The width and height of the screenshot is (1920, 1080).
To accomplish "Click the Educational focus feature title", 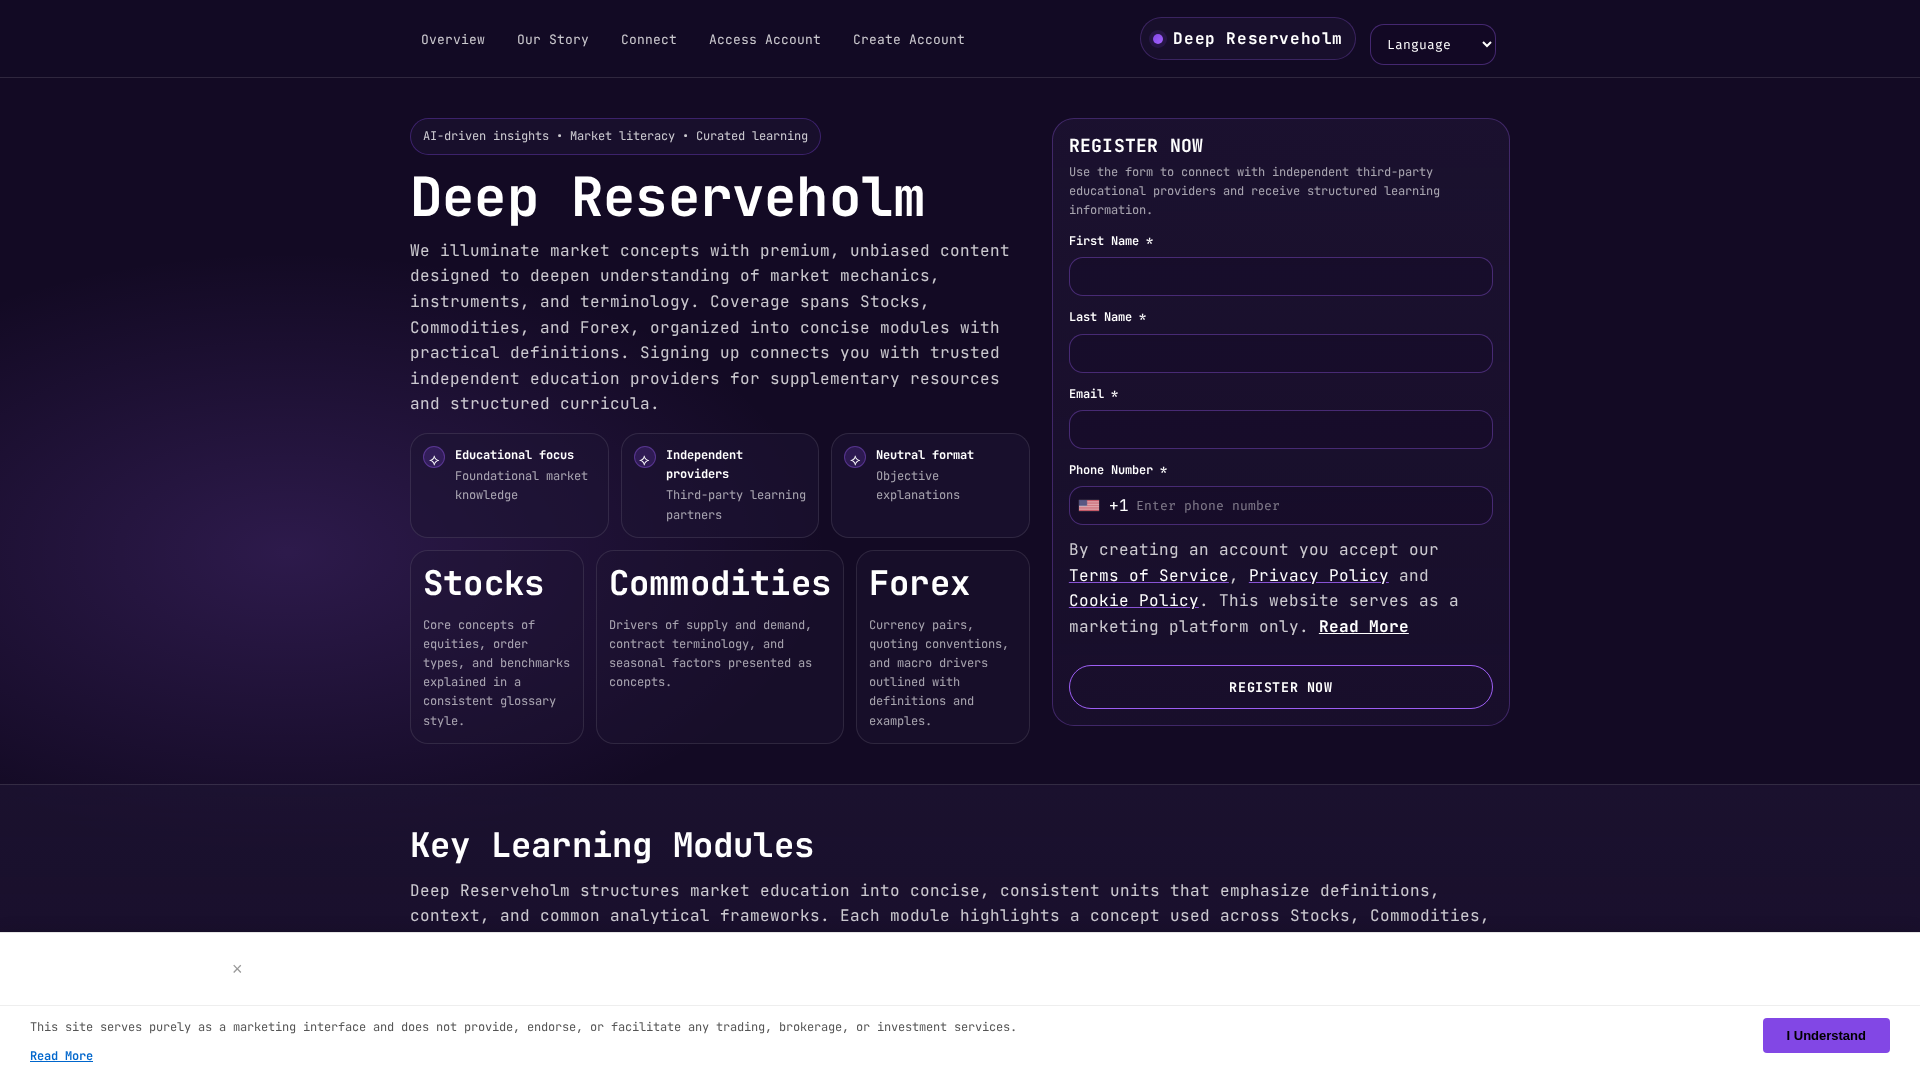I will click(x=514, y=455).
